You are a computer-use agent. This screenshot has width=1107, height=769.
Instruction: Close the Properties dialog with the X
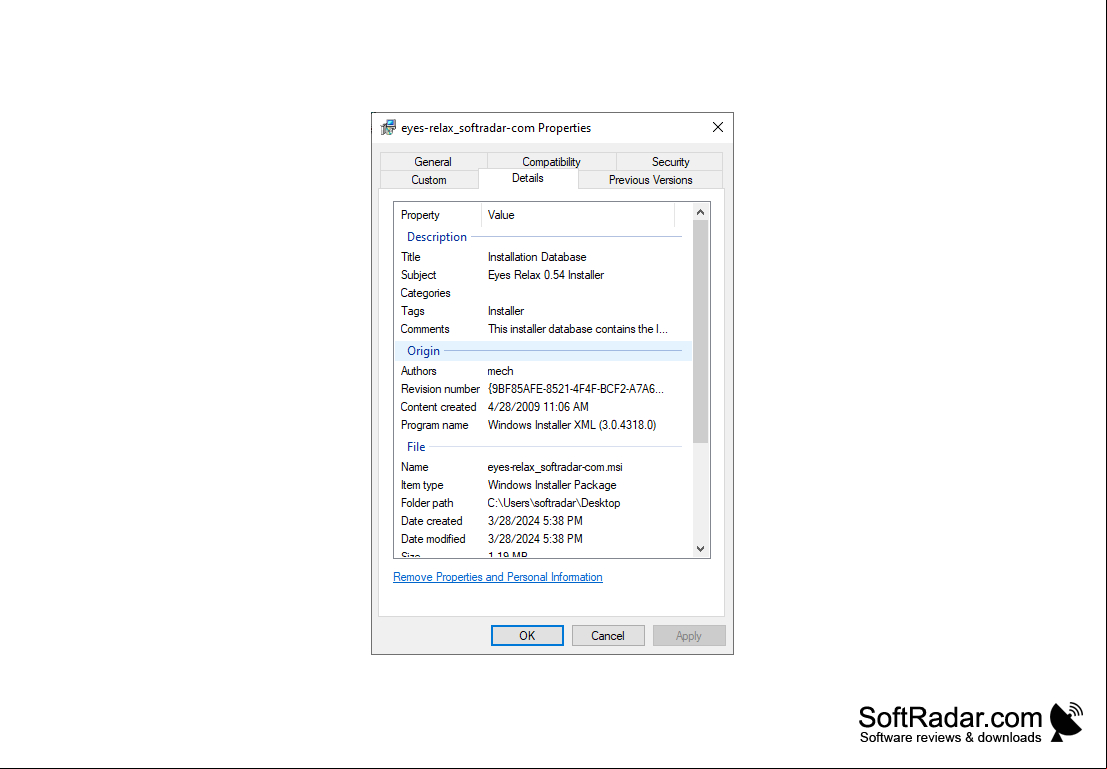click(x=718, y=127)
